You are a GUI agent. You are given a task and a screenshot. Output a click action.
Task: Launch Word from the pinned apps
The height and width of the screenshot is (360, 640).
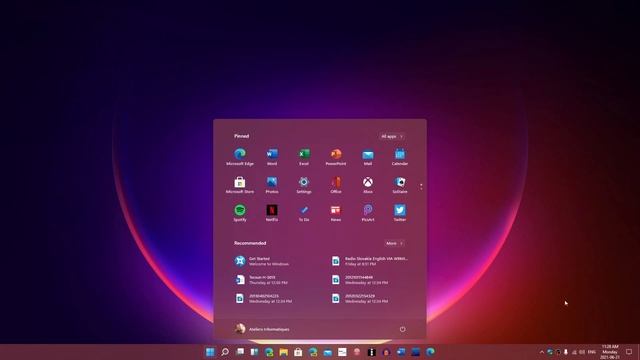[272, 157]
